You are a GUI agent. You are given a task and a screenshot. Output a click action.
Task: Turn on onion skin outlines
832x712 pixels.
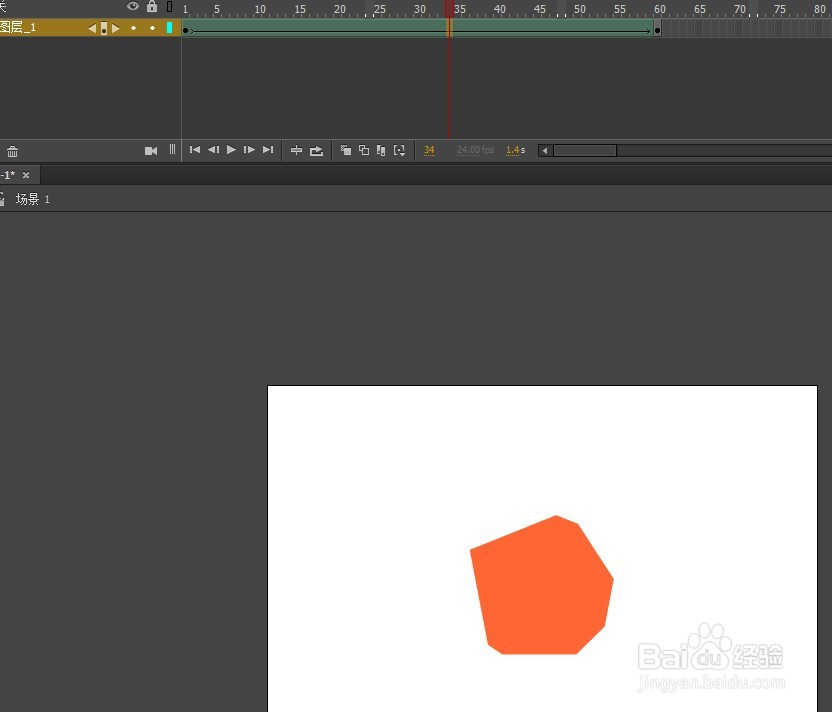click(x=363, y=150)
